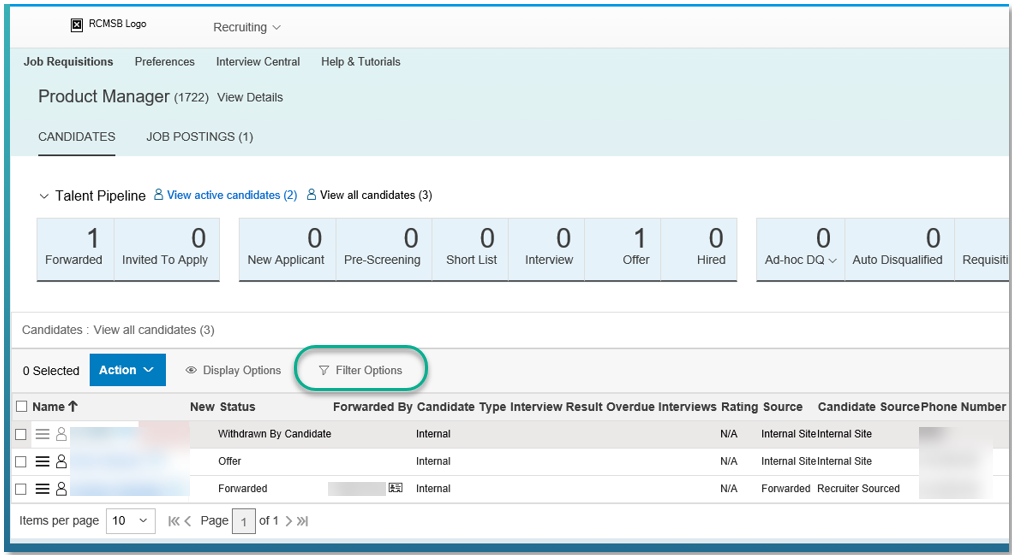Open the Recruiting module dropdown
Viewport: 1012px width, 555px height.
coord(247,27)
